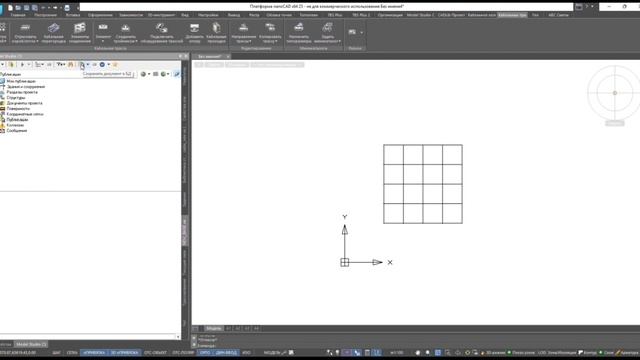640x360 pixels.
Task: Open the scale m1:100 selector in status bar
Action: pyautogui.click(x=396, y=353)
